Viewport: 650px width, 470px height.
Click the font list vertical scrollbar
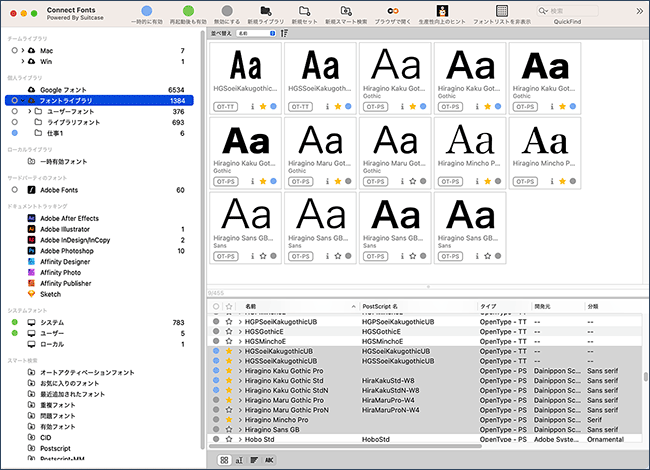click(645, 377)
